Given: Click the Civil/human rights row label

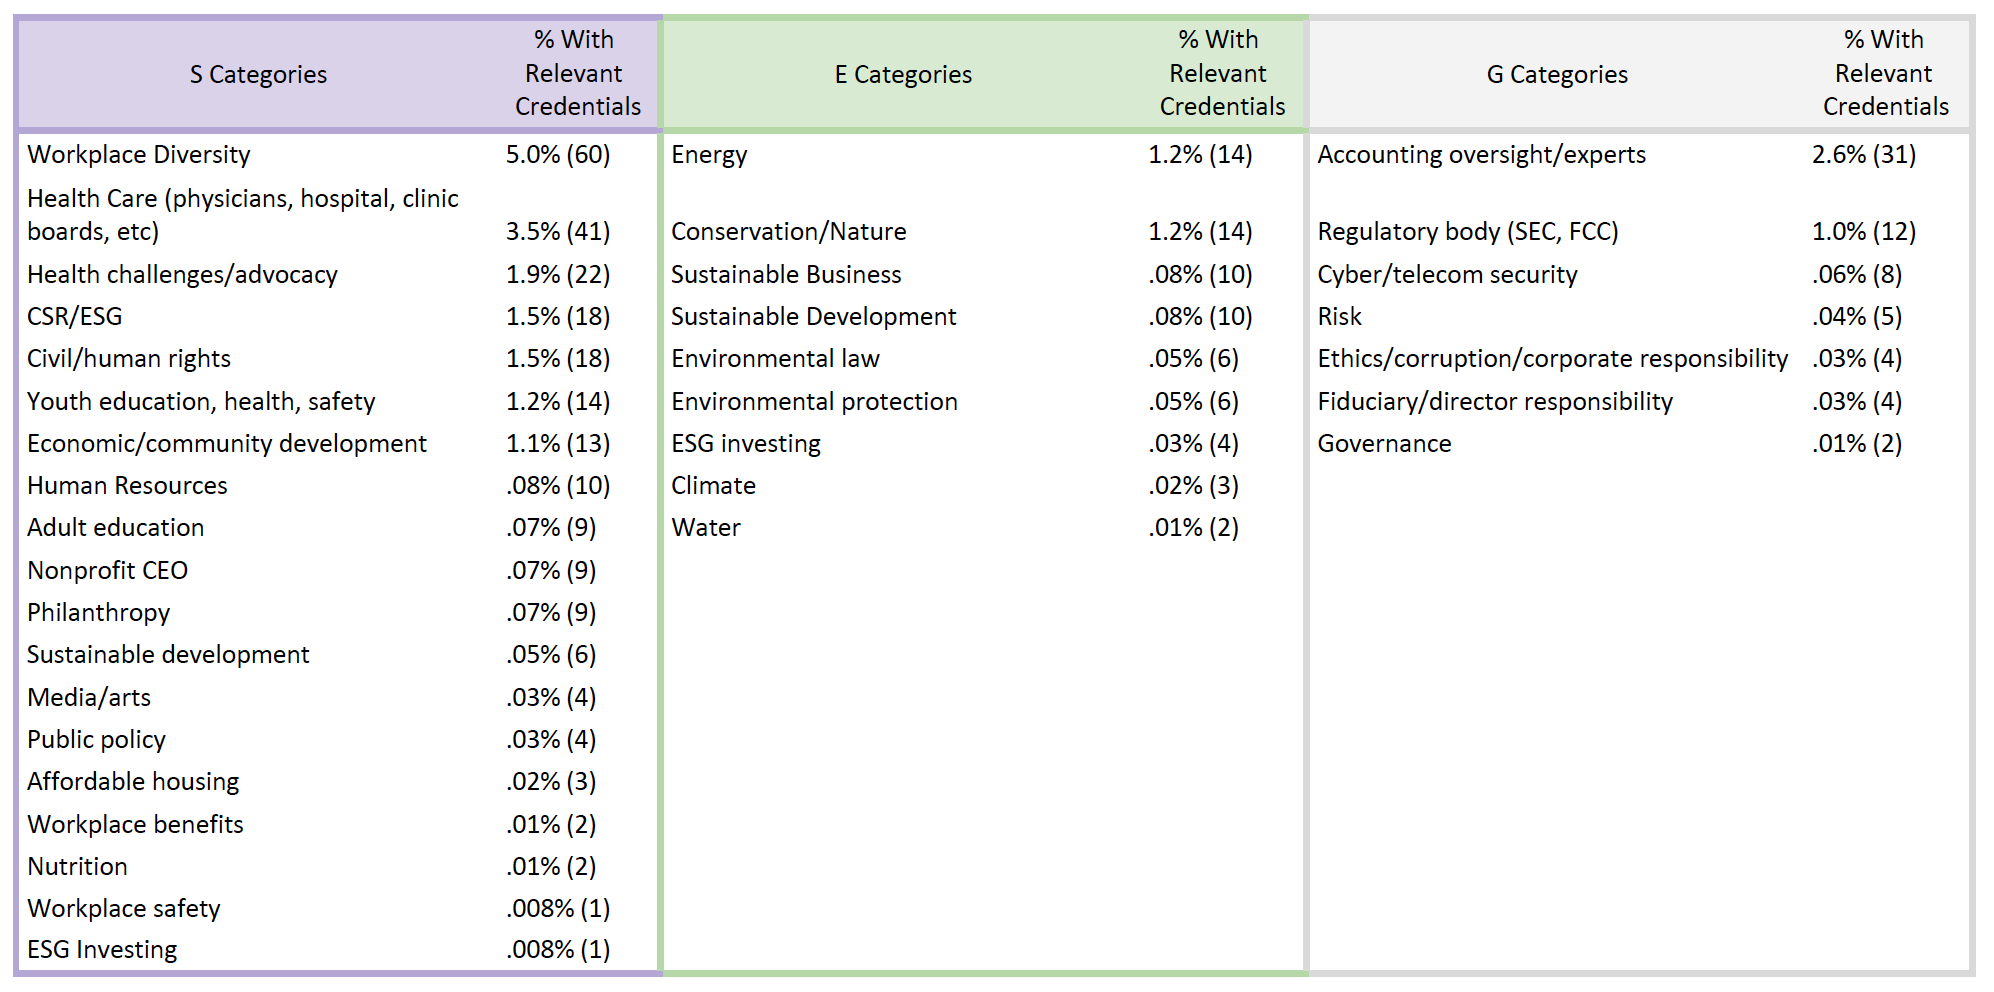Looking at the screenshot, I should pyautogui.click(x=129, y=359).
